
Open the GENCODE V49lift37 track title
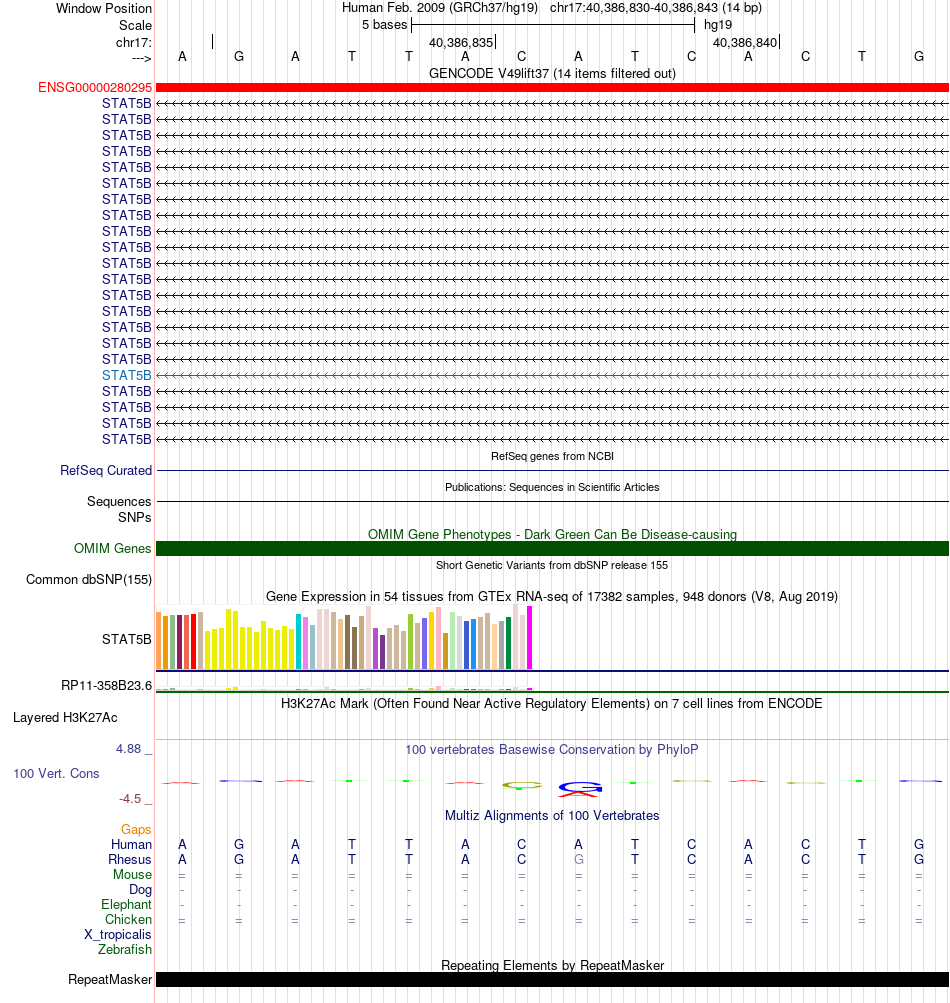(x=552, y=74)
